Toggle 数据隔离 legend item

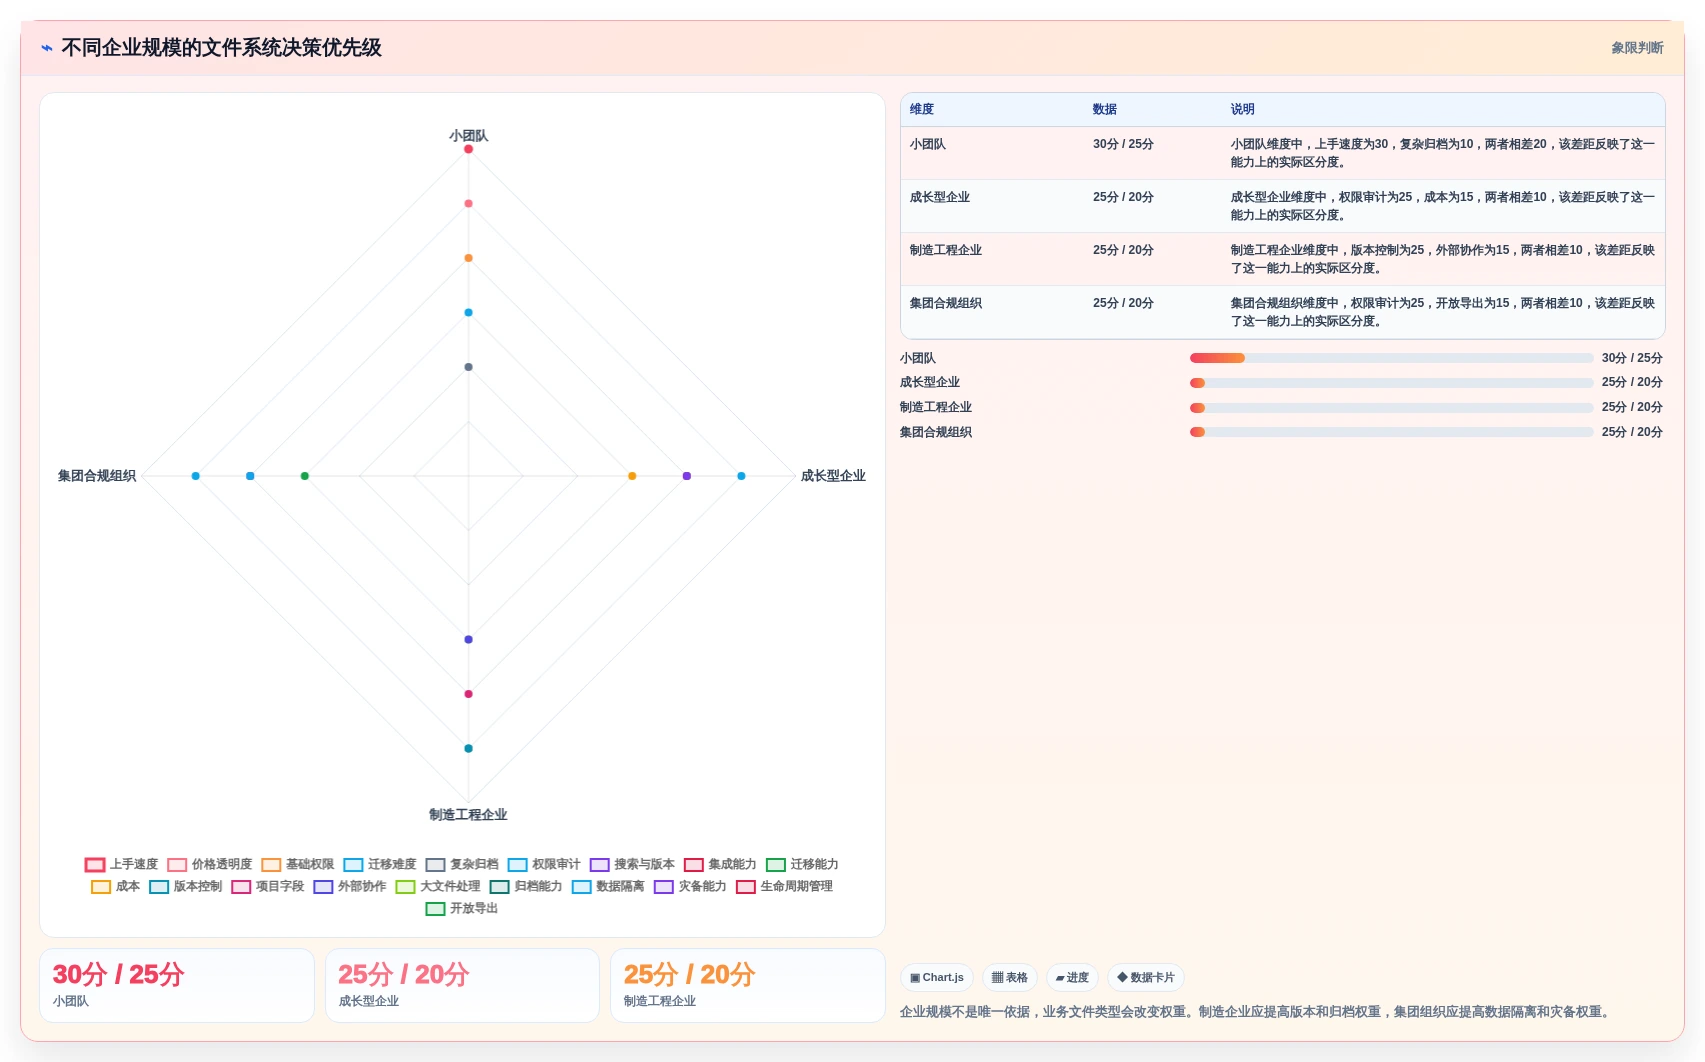(x=608, y=886)
